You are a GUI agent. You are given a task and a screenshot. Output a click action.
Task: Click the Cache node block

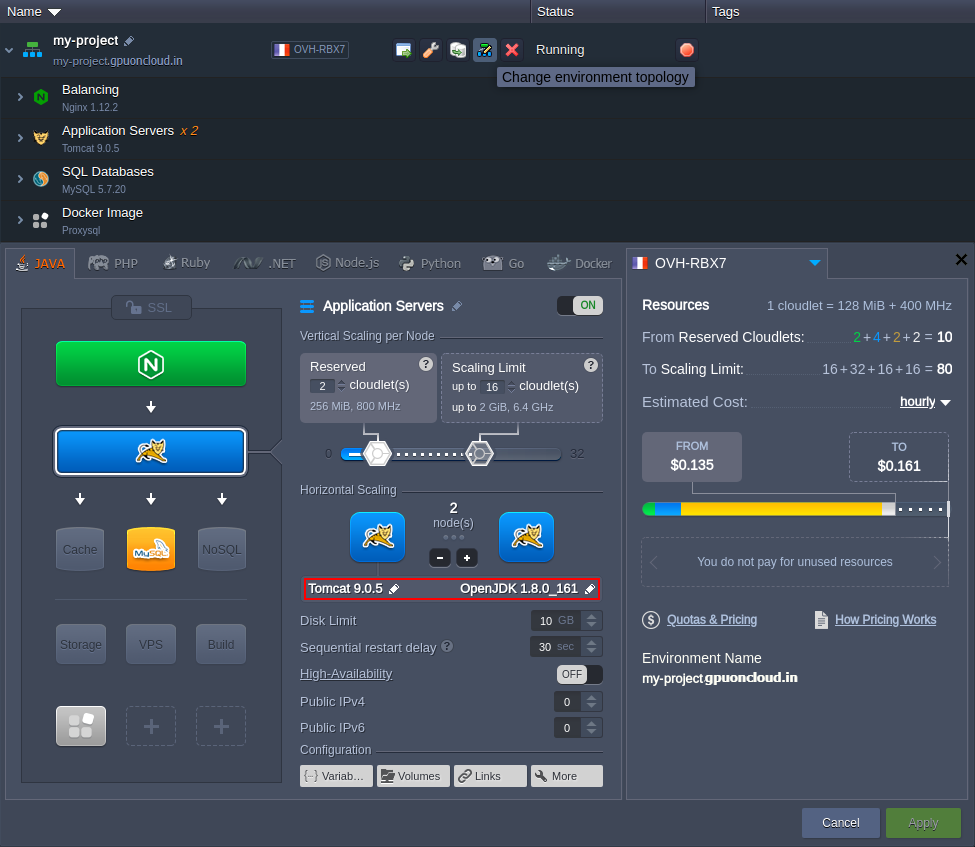coord(80,549)
